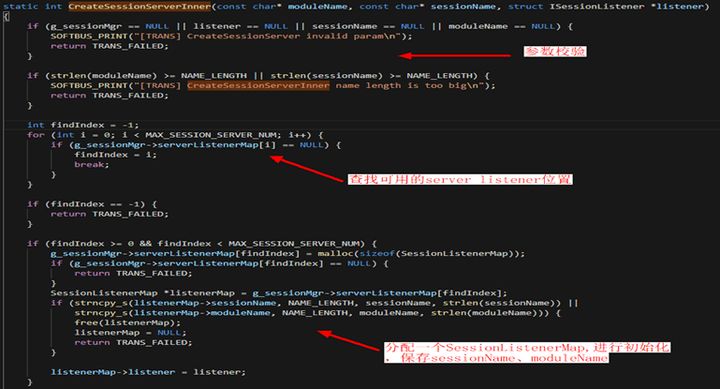Click the break keyword in the for loop
720x389 pixels.
coord(92,164)
